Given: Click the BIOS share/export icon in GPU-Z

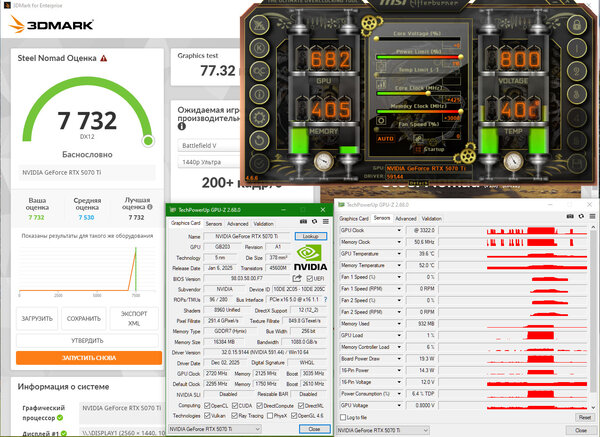Looking at the screenshot, I should pyautogui.click(x=297, y=278).
